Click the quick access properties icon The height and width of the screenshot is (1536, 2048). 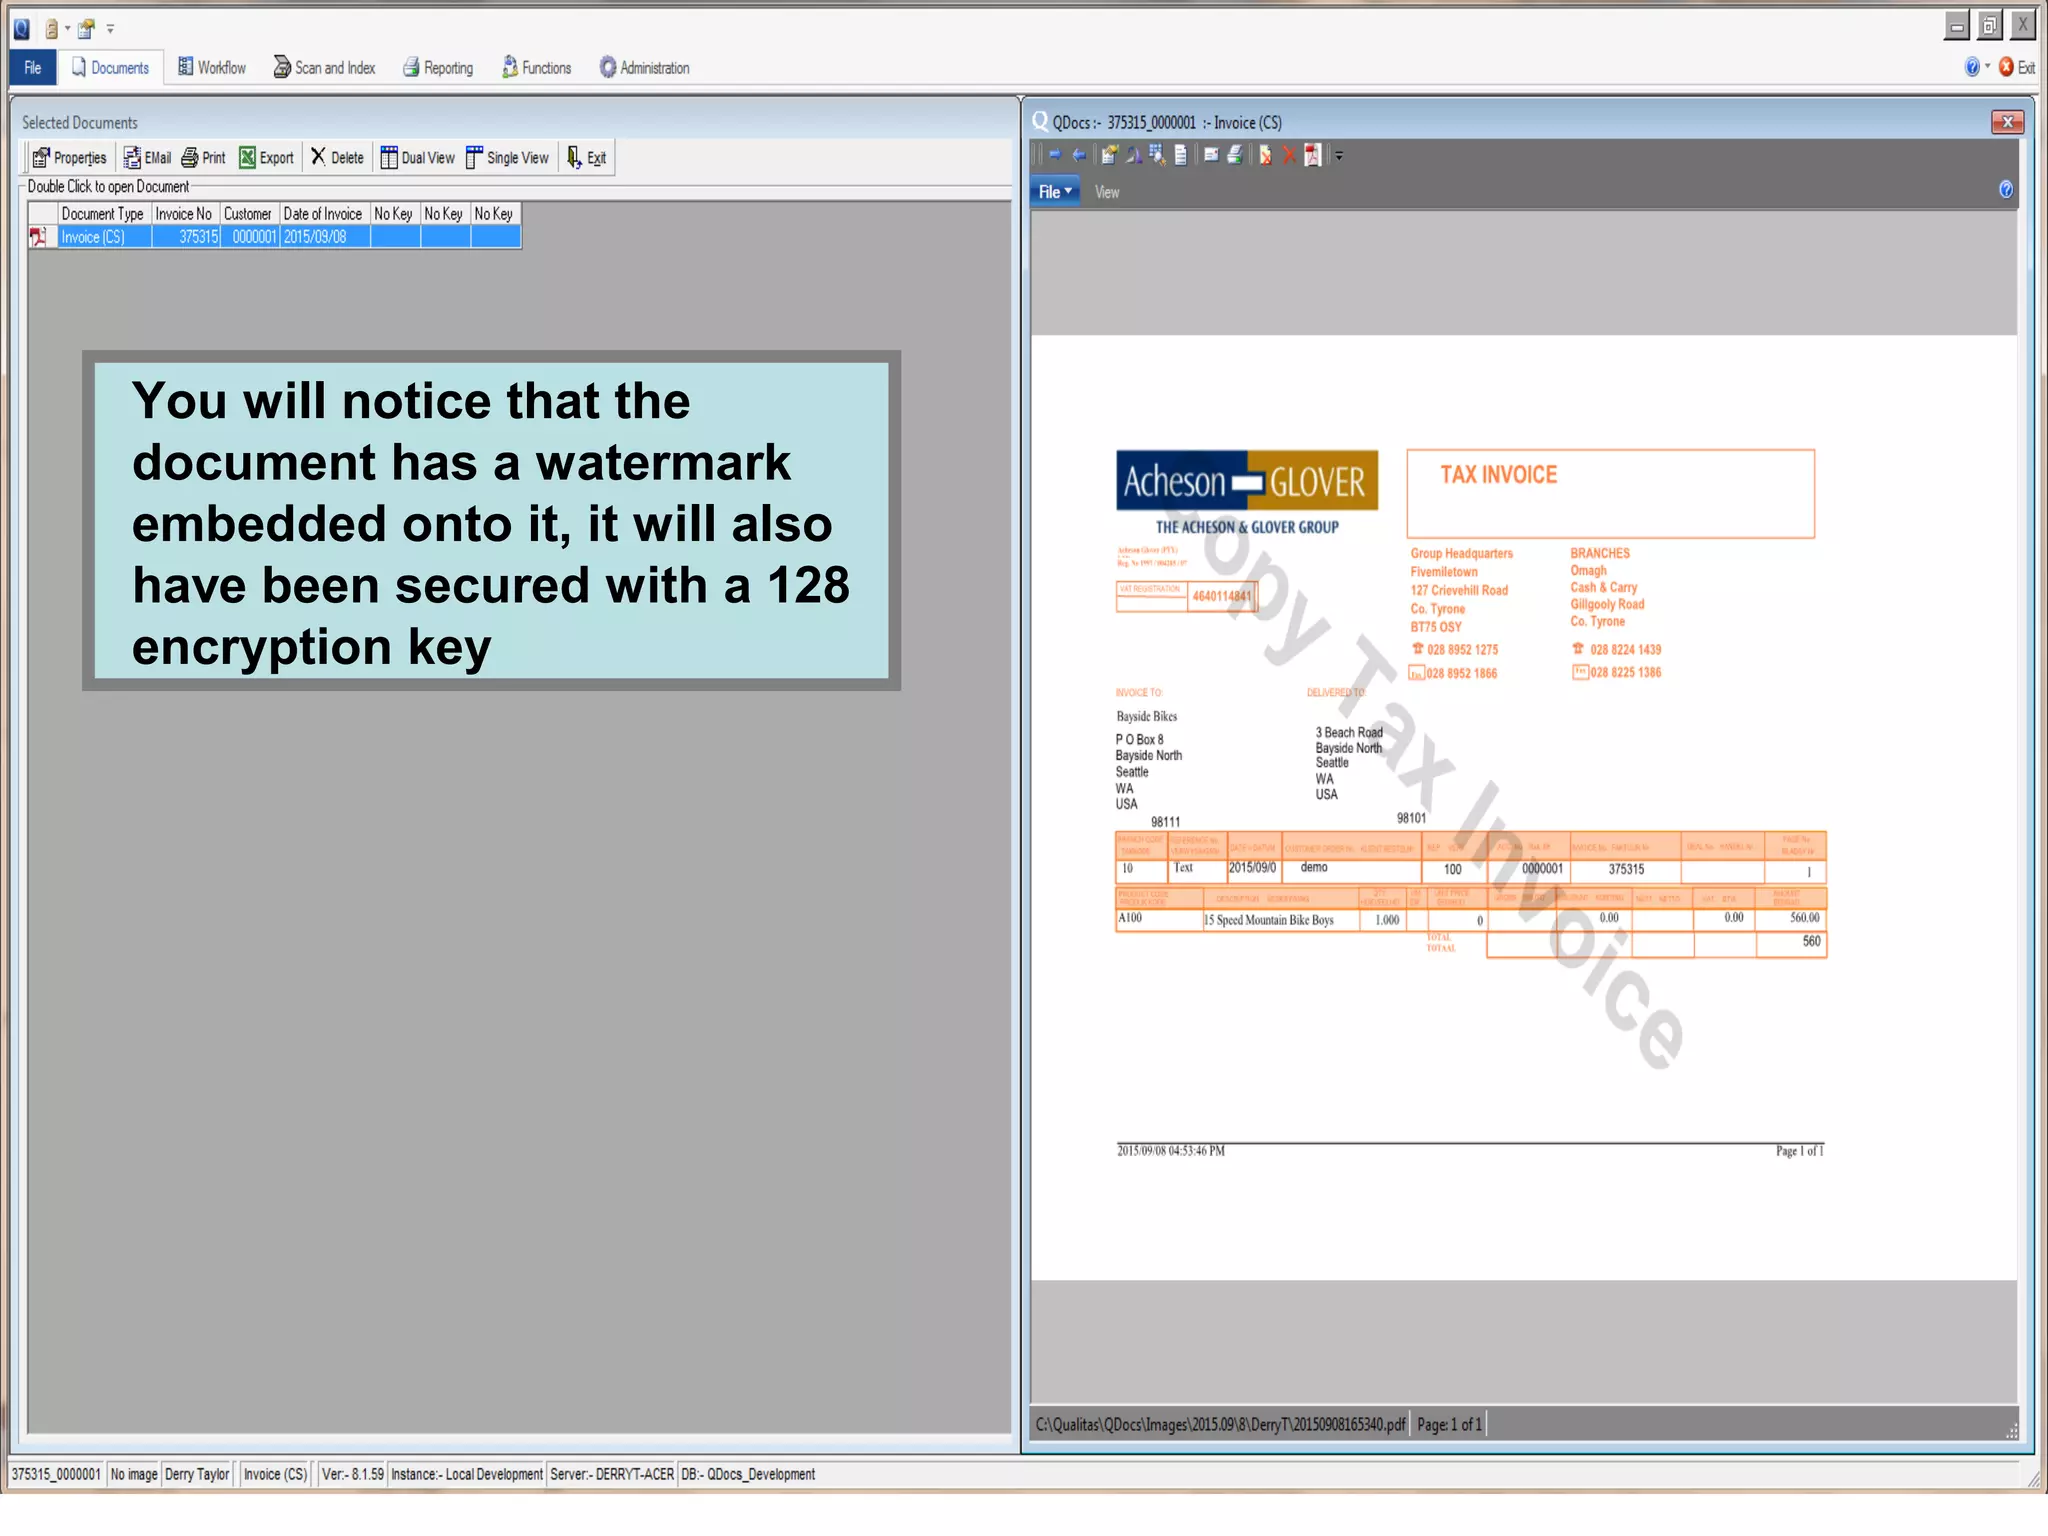point(87,29)
